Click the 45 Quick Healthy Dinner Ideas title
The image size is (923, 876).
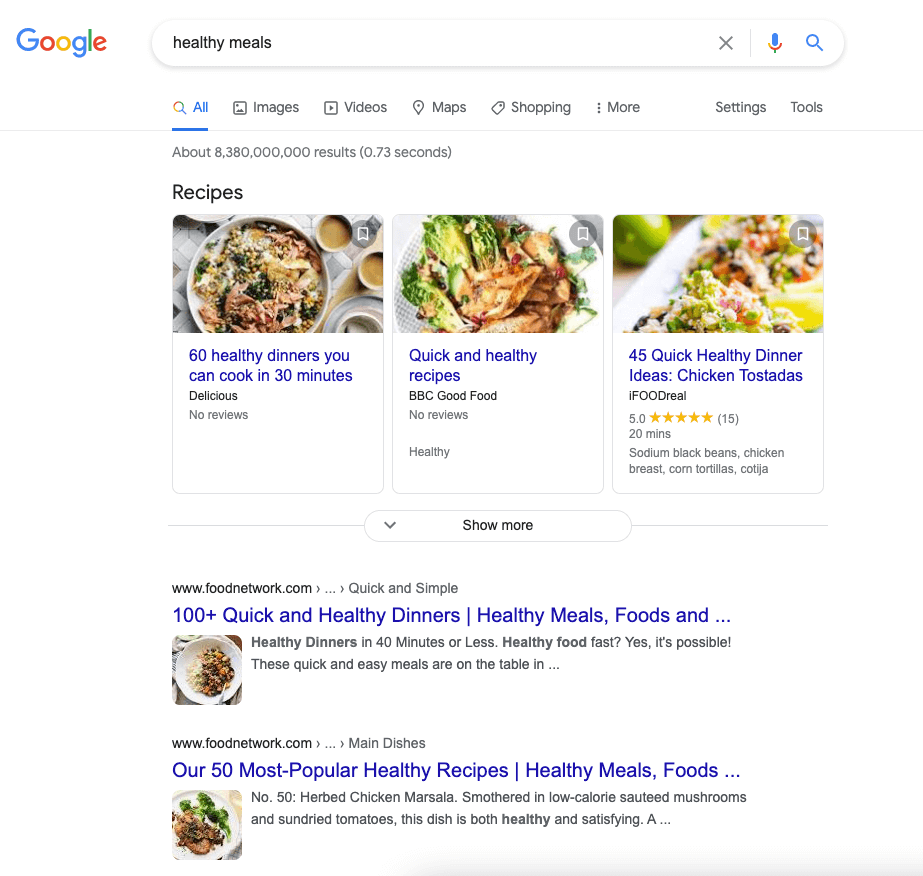pyautogui.click(x=715, y=366)
